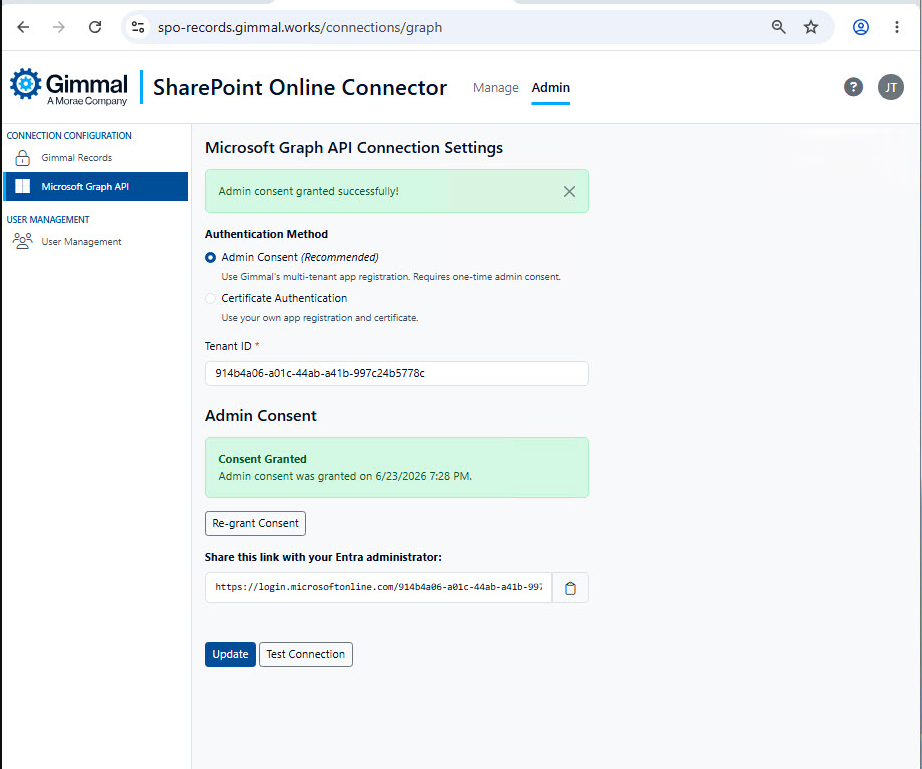Click the Test Connection button

coord(306,654)
